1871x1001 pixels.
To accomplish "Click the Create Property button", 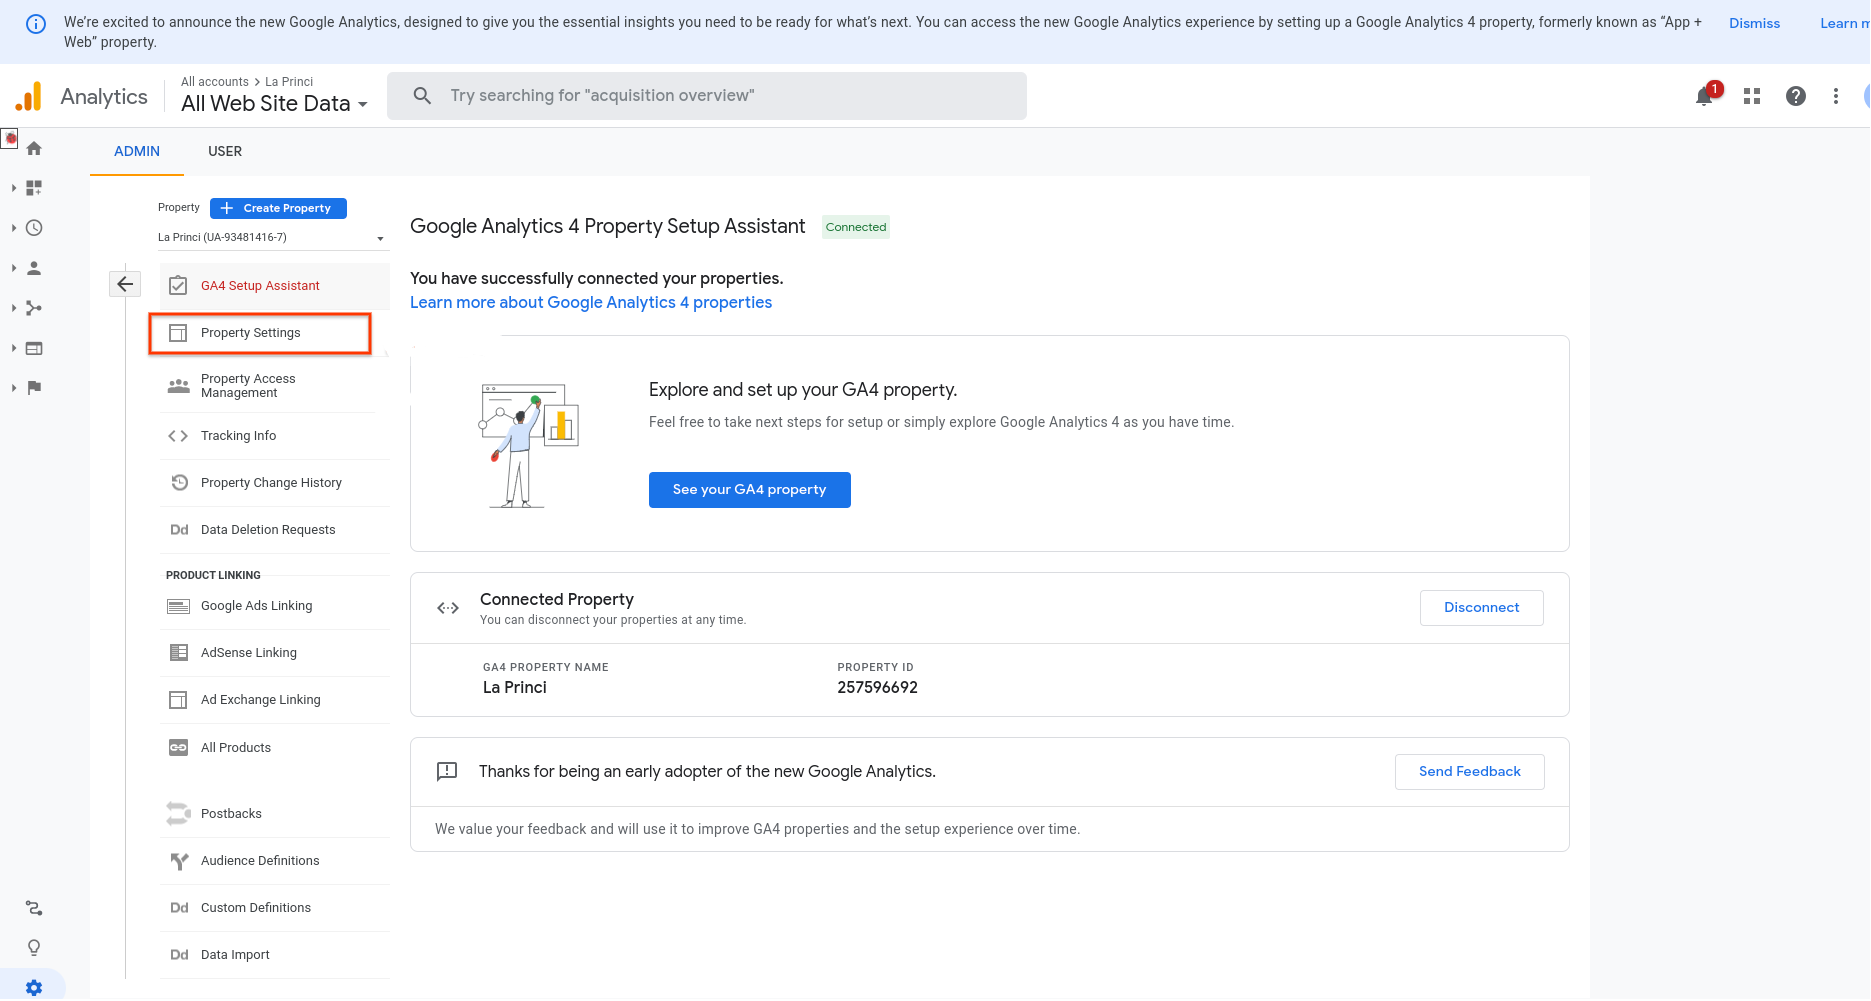I will (278, 208).
